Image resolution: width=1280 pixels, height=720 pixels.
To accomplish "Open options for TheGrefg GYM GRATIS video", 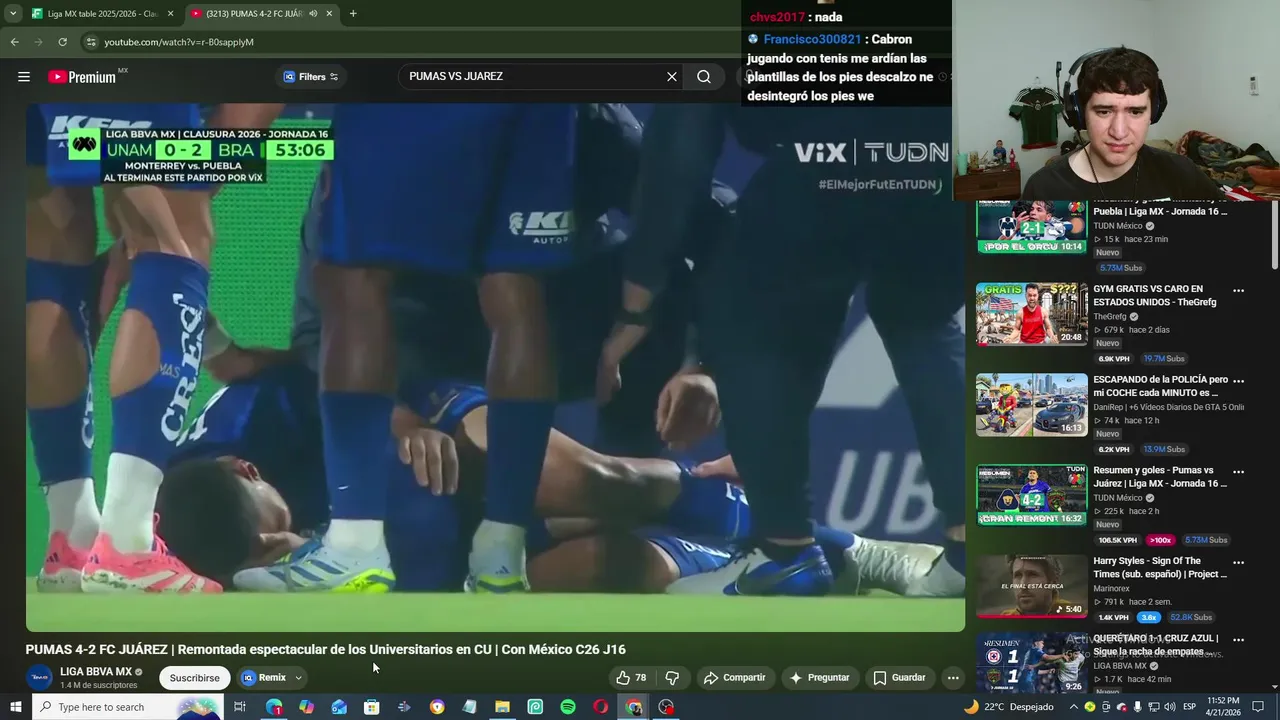I will point(1238,291).
